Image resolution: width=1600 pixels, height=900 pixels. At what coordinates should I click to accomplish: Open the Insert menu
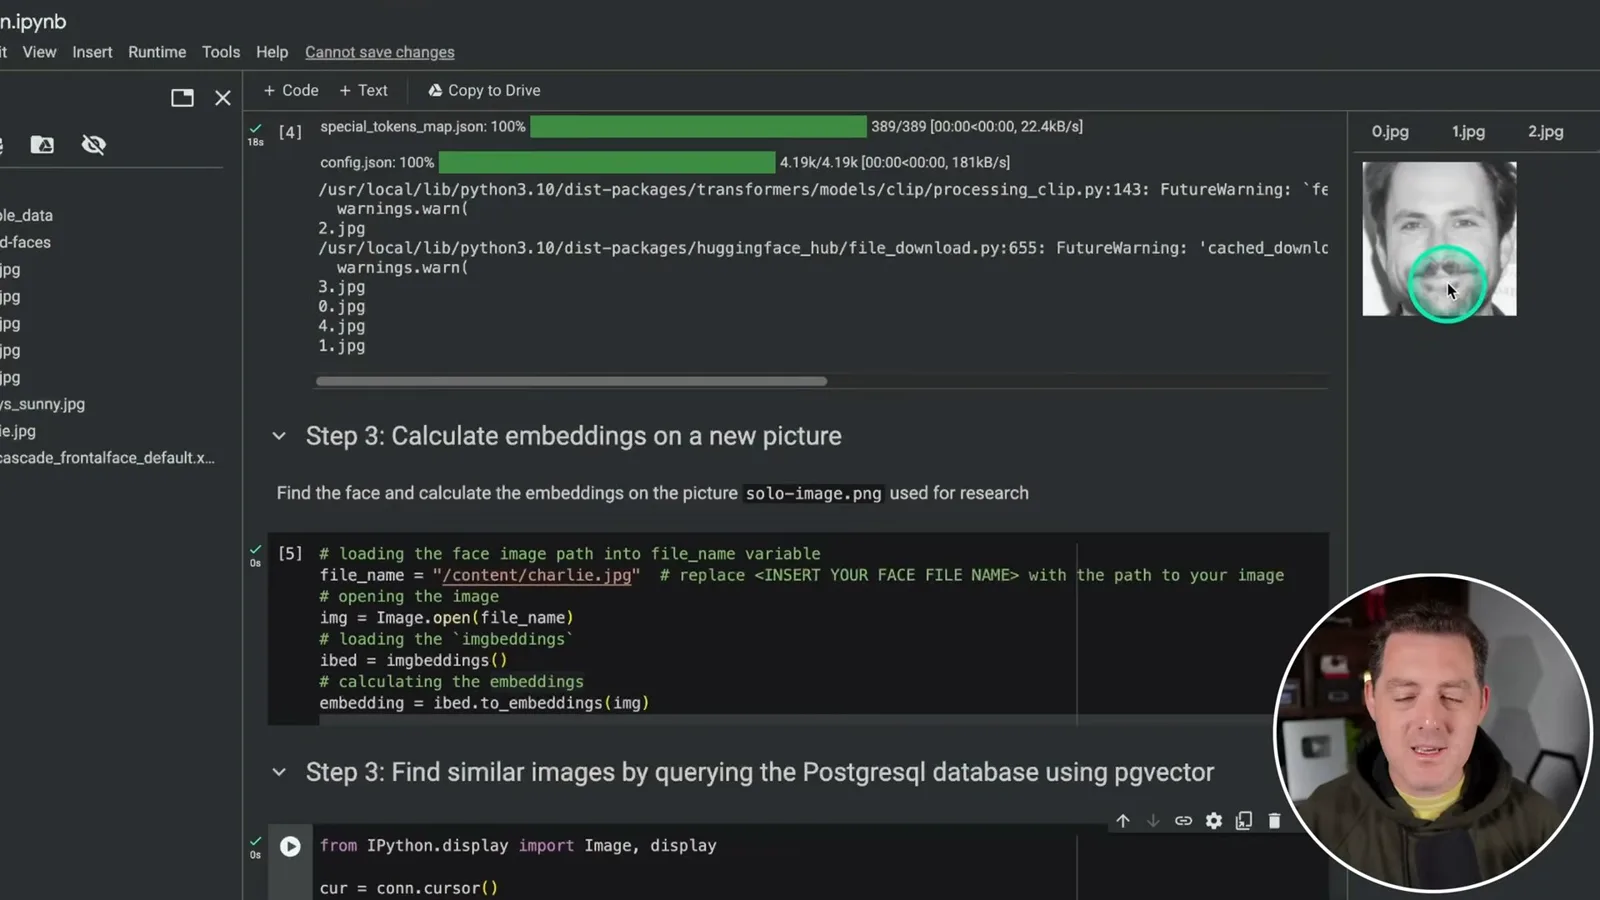click(x=92, y=52)
